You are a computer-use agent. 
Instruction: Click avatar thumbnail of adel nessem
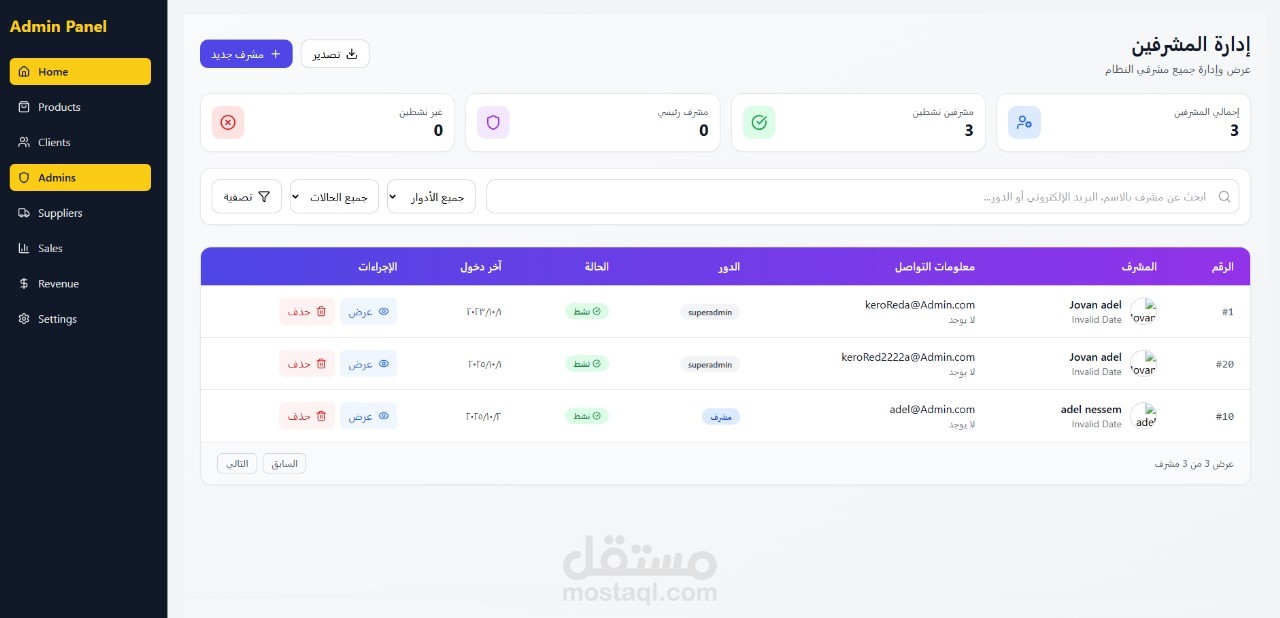tap(1143, 416)
